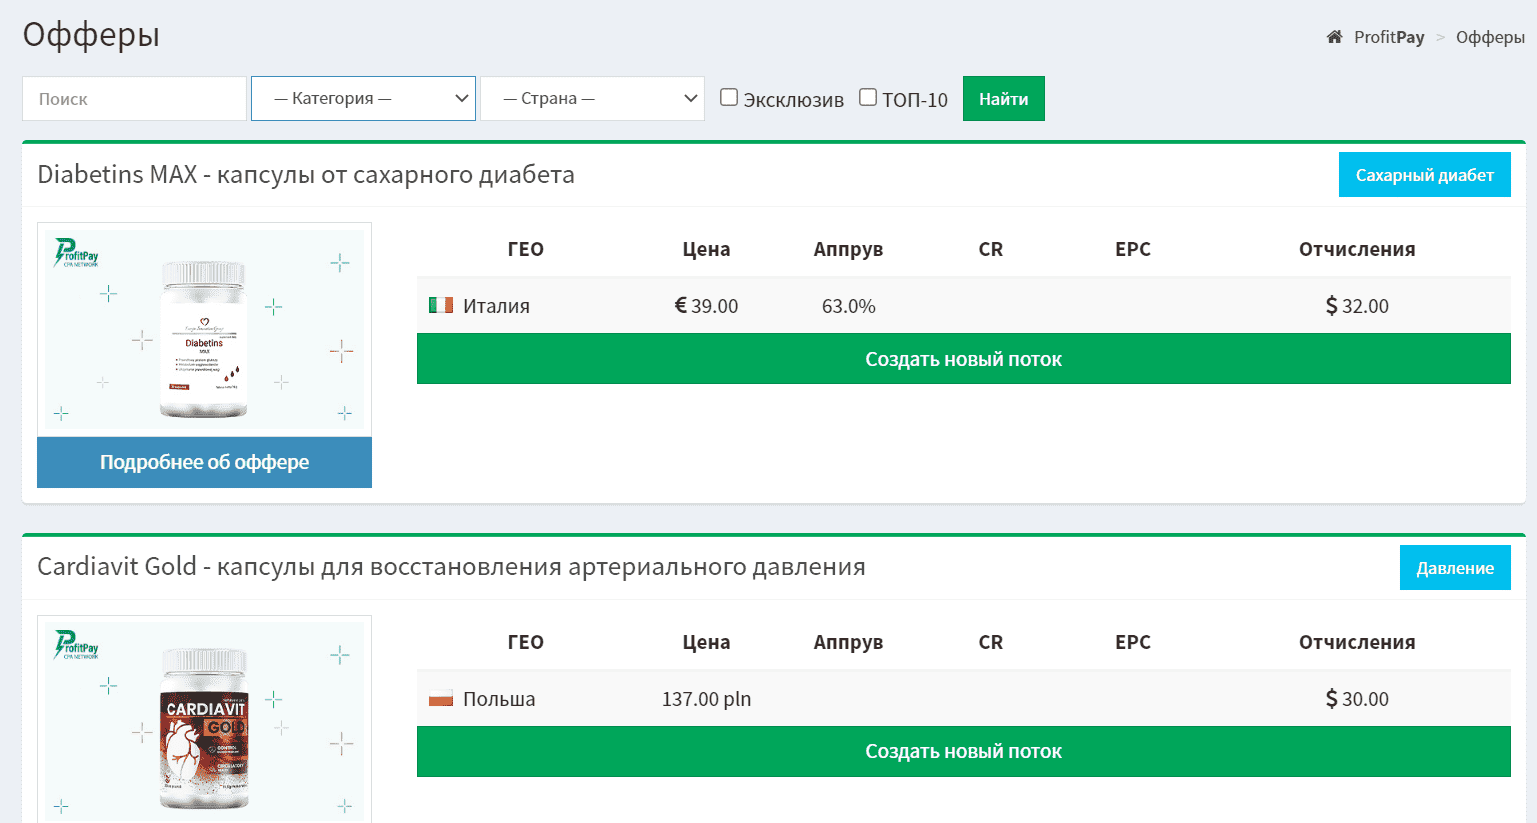Go to ProfitPay breadcrumb link
The image size is (1537, 823).
(x=1389, y=37)
